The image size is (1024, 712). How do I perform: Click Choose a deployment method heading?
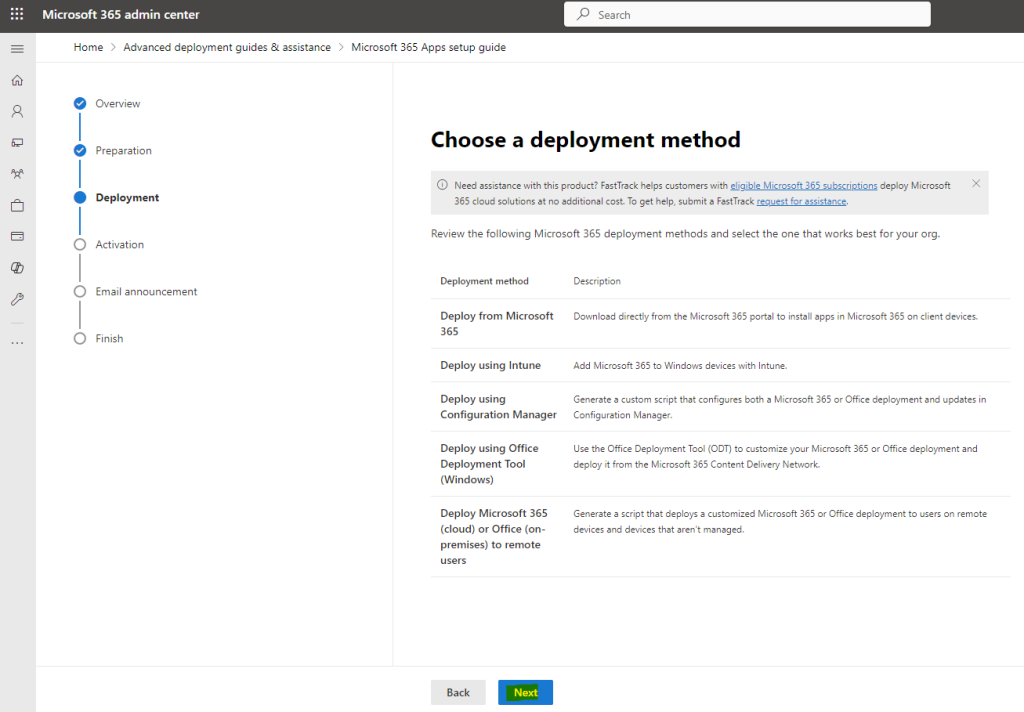586,140
